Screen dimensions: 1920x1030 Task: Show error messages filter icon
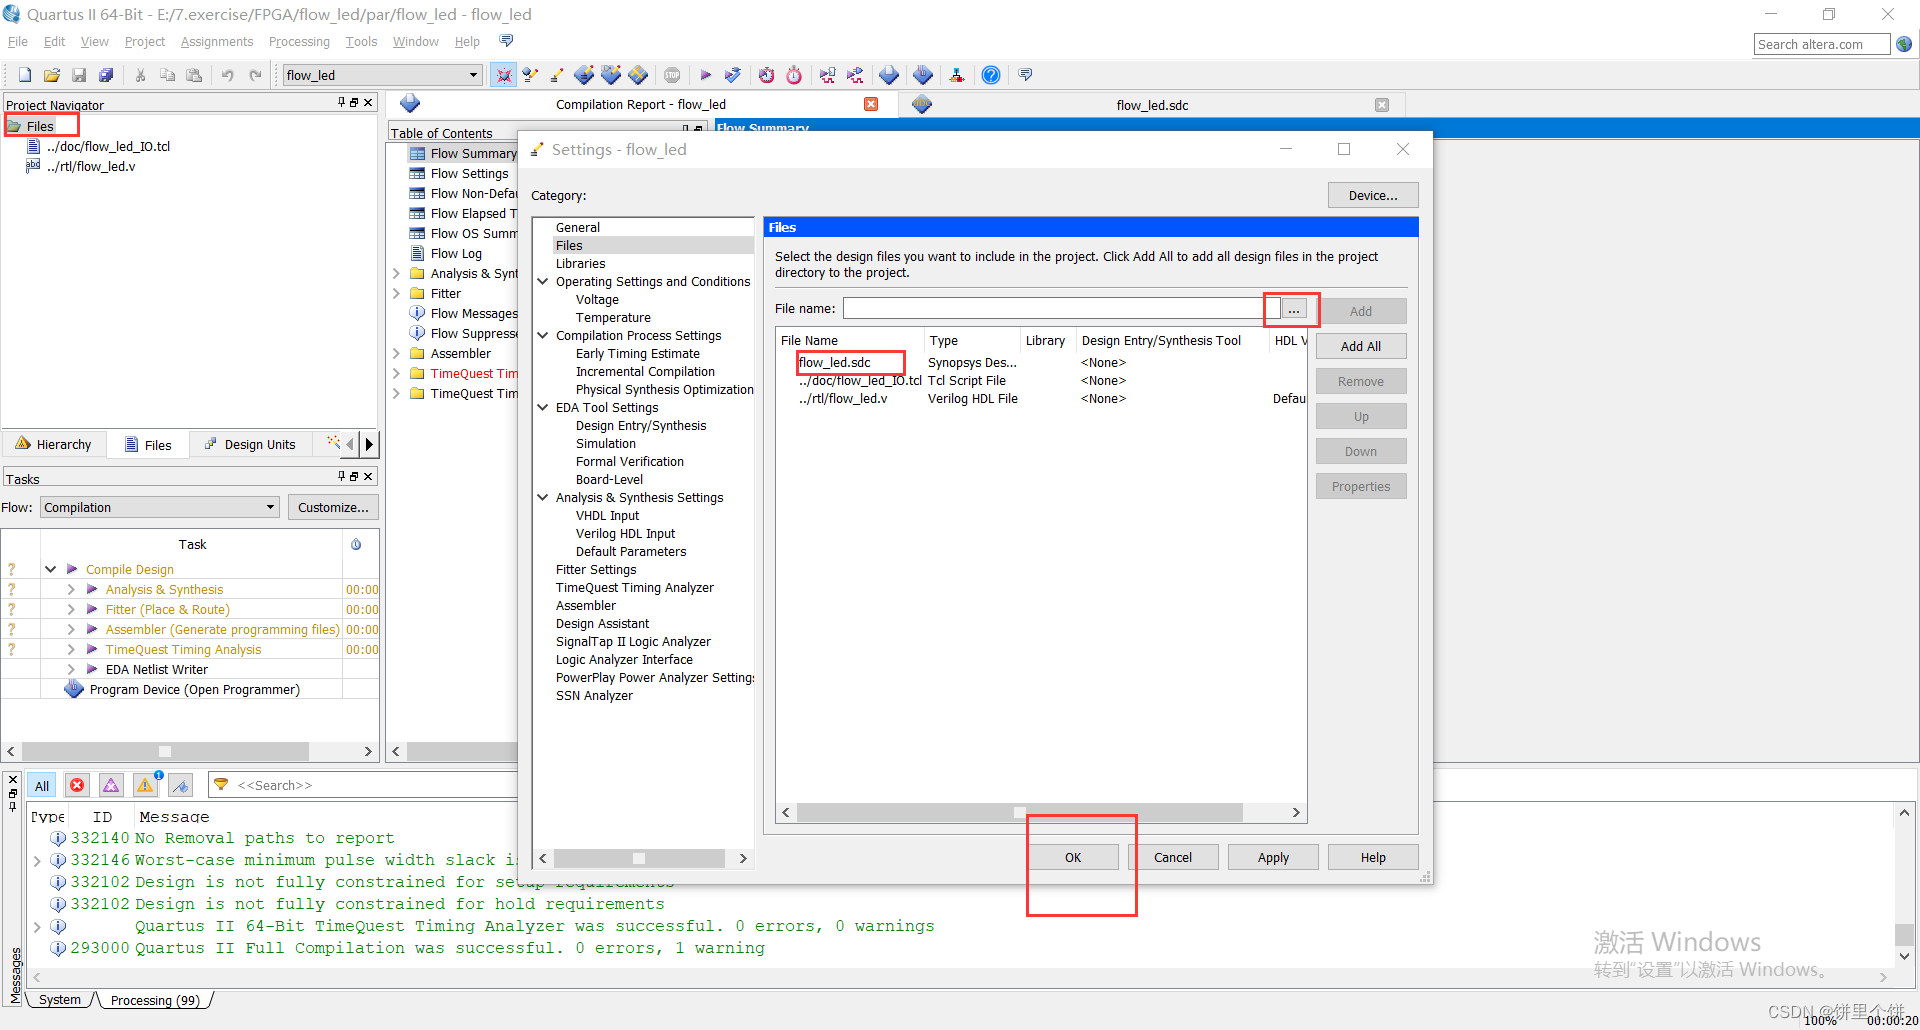coord(77,786)
